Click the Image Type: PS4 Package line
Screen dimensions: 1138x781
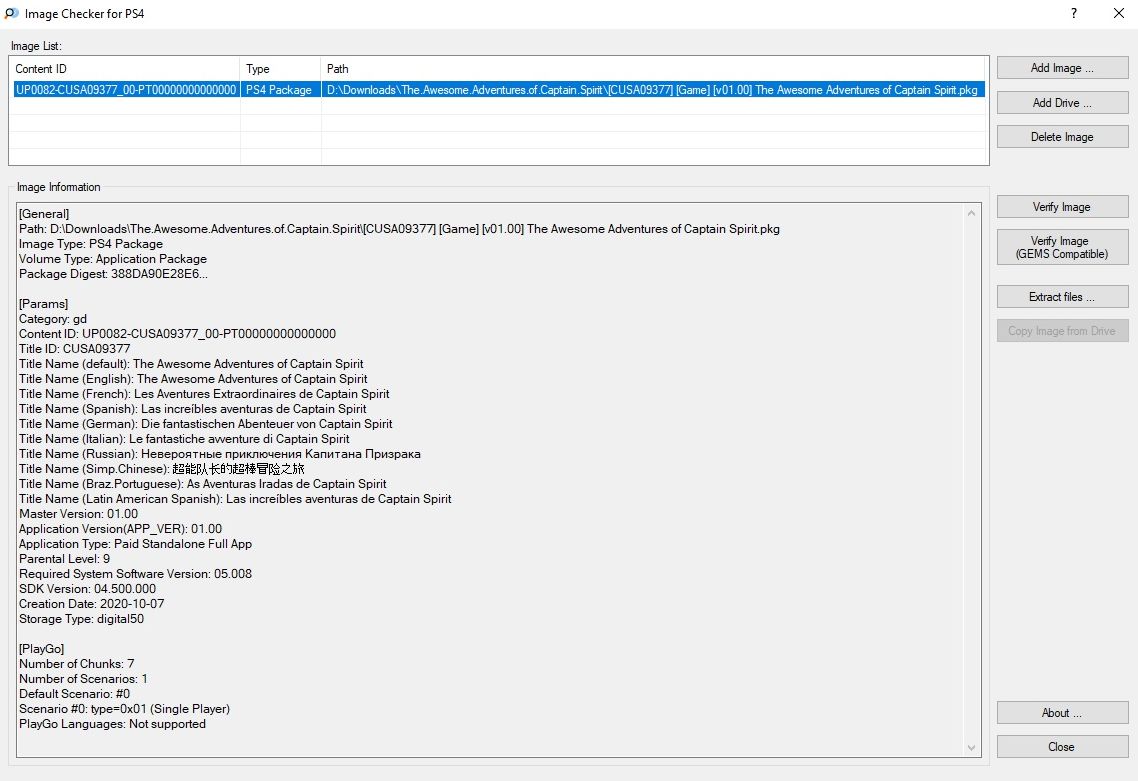click(91, 244)
